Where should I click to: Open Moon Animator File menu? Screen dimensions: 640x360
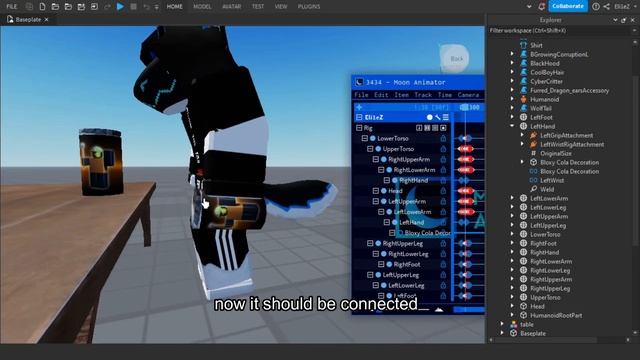[361, 95]
